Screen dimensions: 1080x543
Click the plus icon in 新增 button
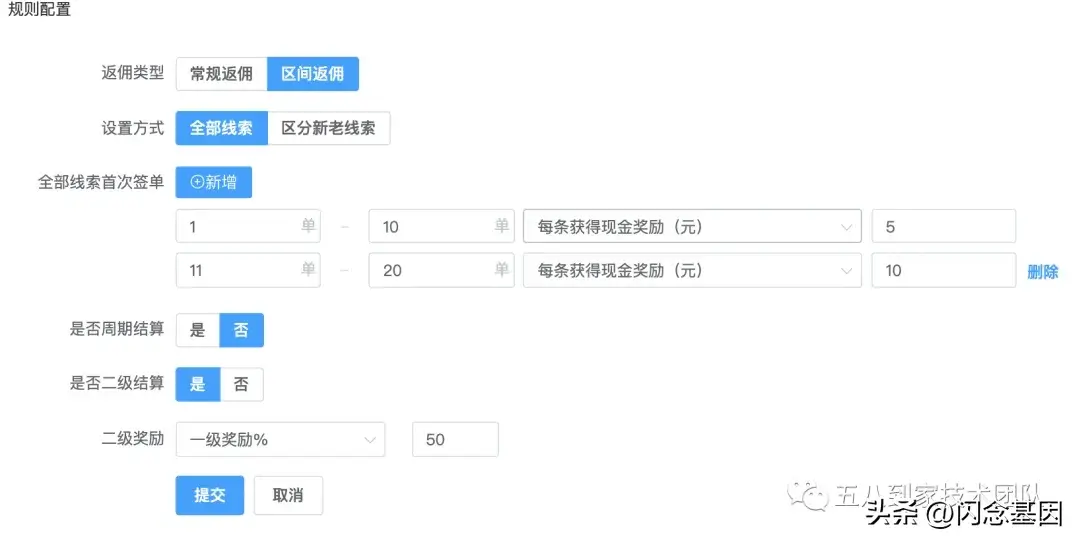tap(196, 182)
